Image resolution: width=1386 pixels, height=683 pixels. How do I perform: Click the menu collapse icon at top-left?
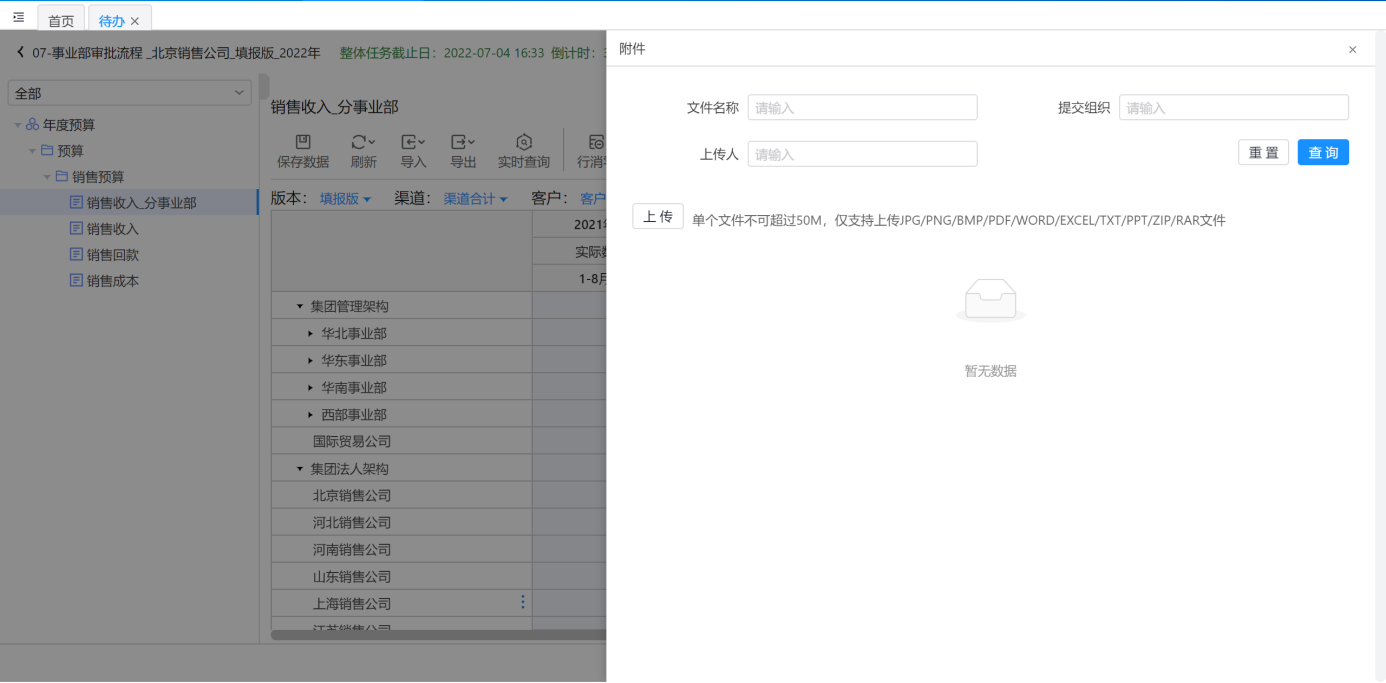[18, 17]
